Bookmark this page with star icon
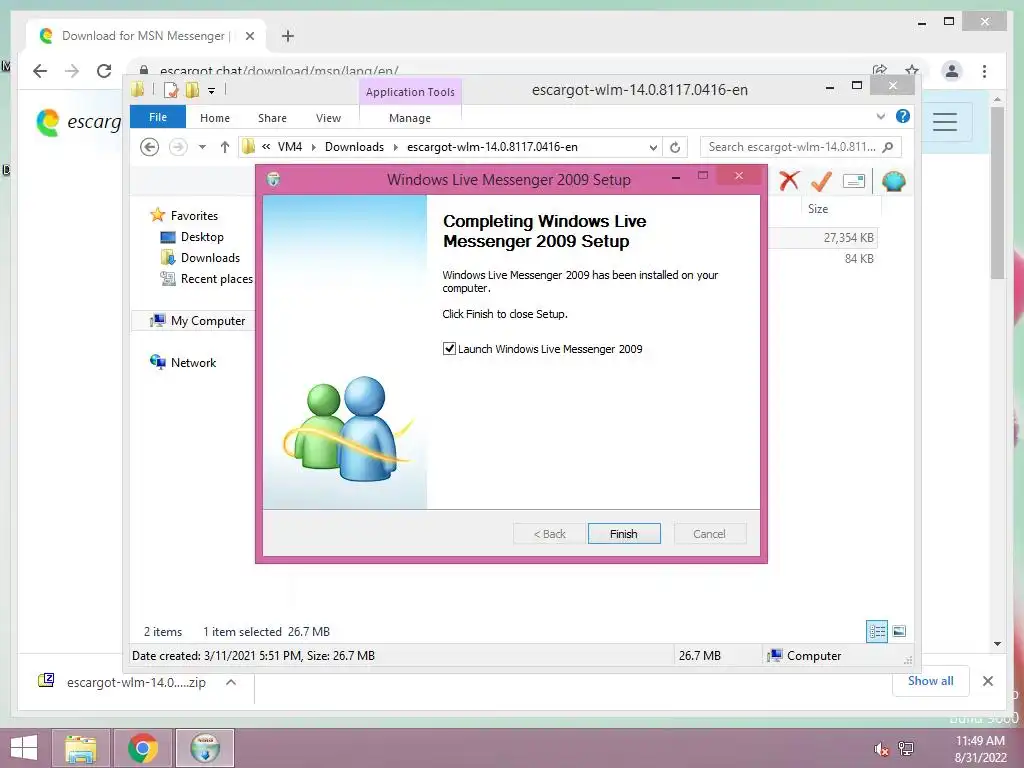This screenshot has height=768, width=1024. point(912,70)
